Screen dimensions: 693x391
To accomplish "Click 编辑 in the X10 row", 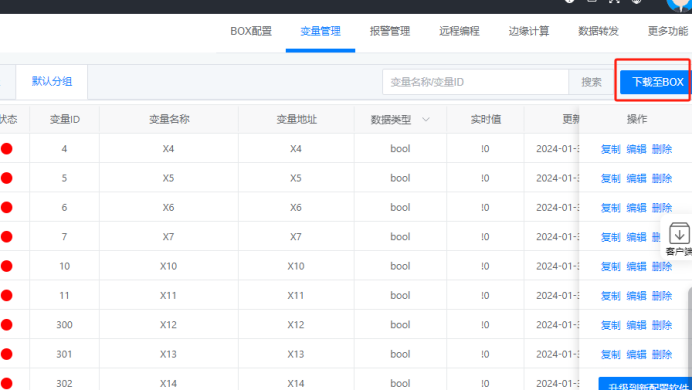I will coord(636,266).
